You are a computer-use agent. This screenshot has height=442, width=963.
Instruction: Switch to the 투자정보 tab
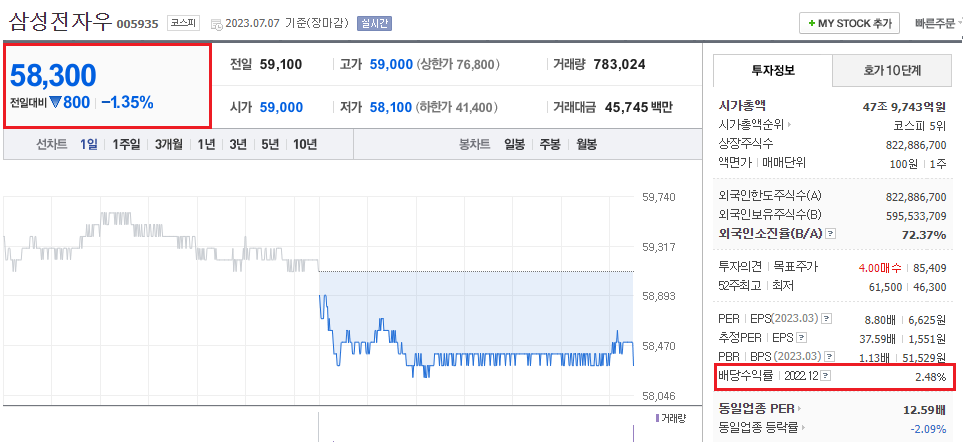[773, 69]
